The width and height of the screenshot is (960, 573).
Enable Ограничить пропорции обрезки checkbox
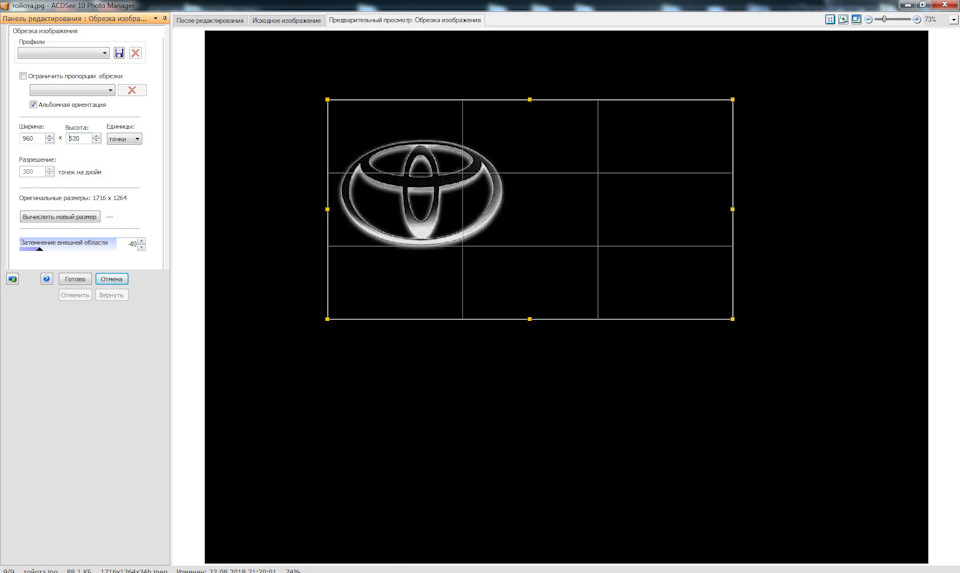[x=23, y=76]
